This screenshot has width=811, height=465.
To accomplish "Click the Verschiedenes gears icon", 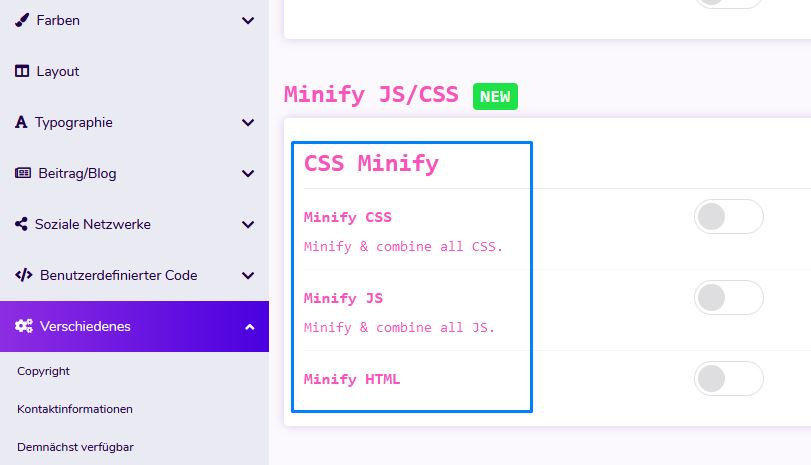I will pyautogui.click(x=24, y=326).
